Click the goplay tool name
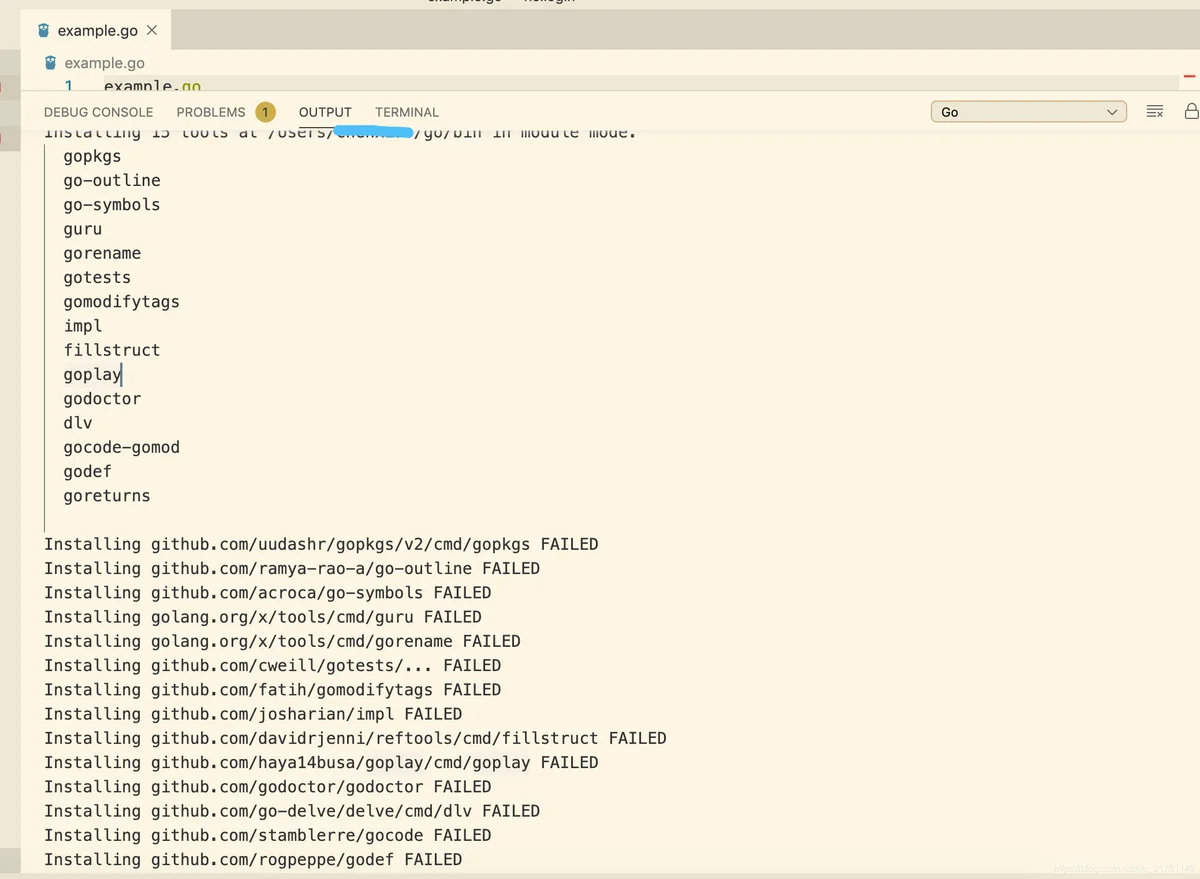 point(92,374)
